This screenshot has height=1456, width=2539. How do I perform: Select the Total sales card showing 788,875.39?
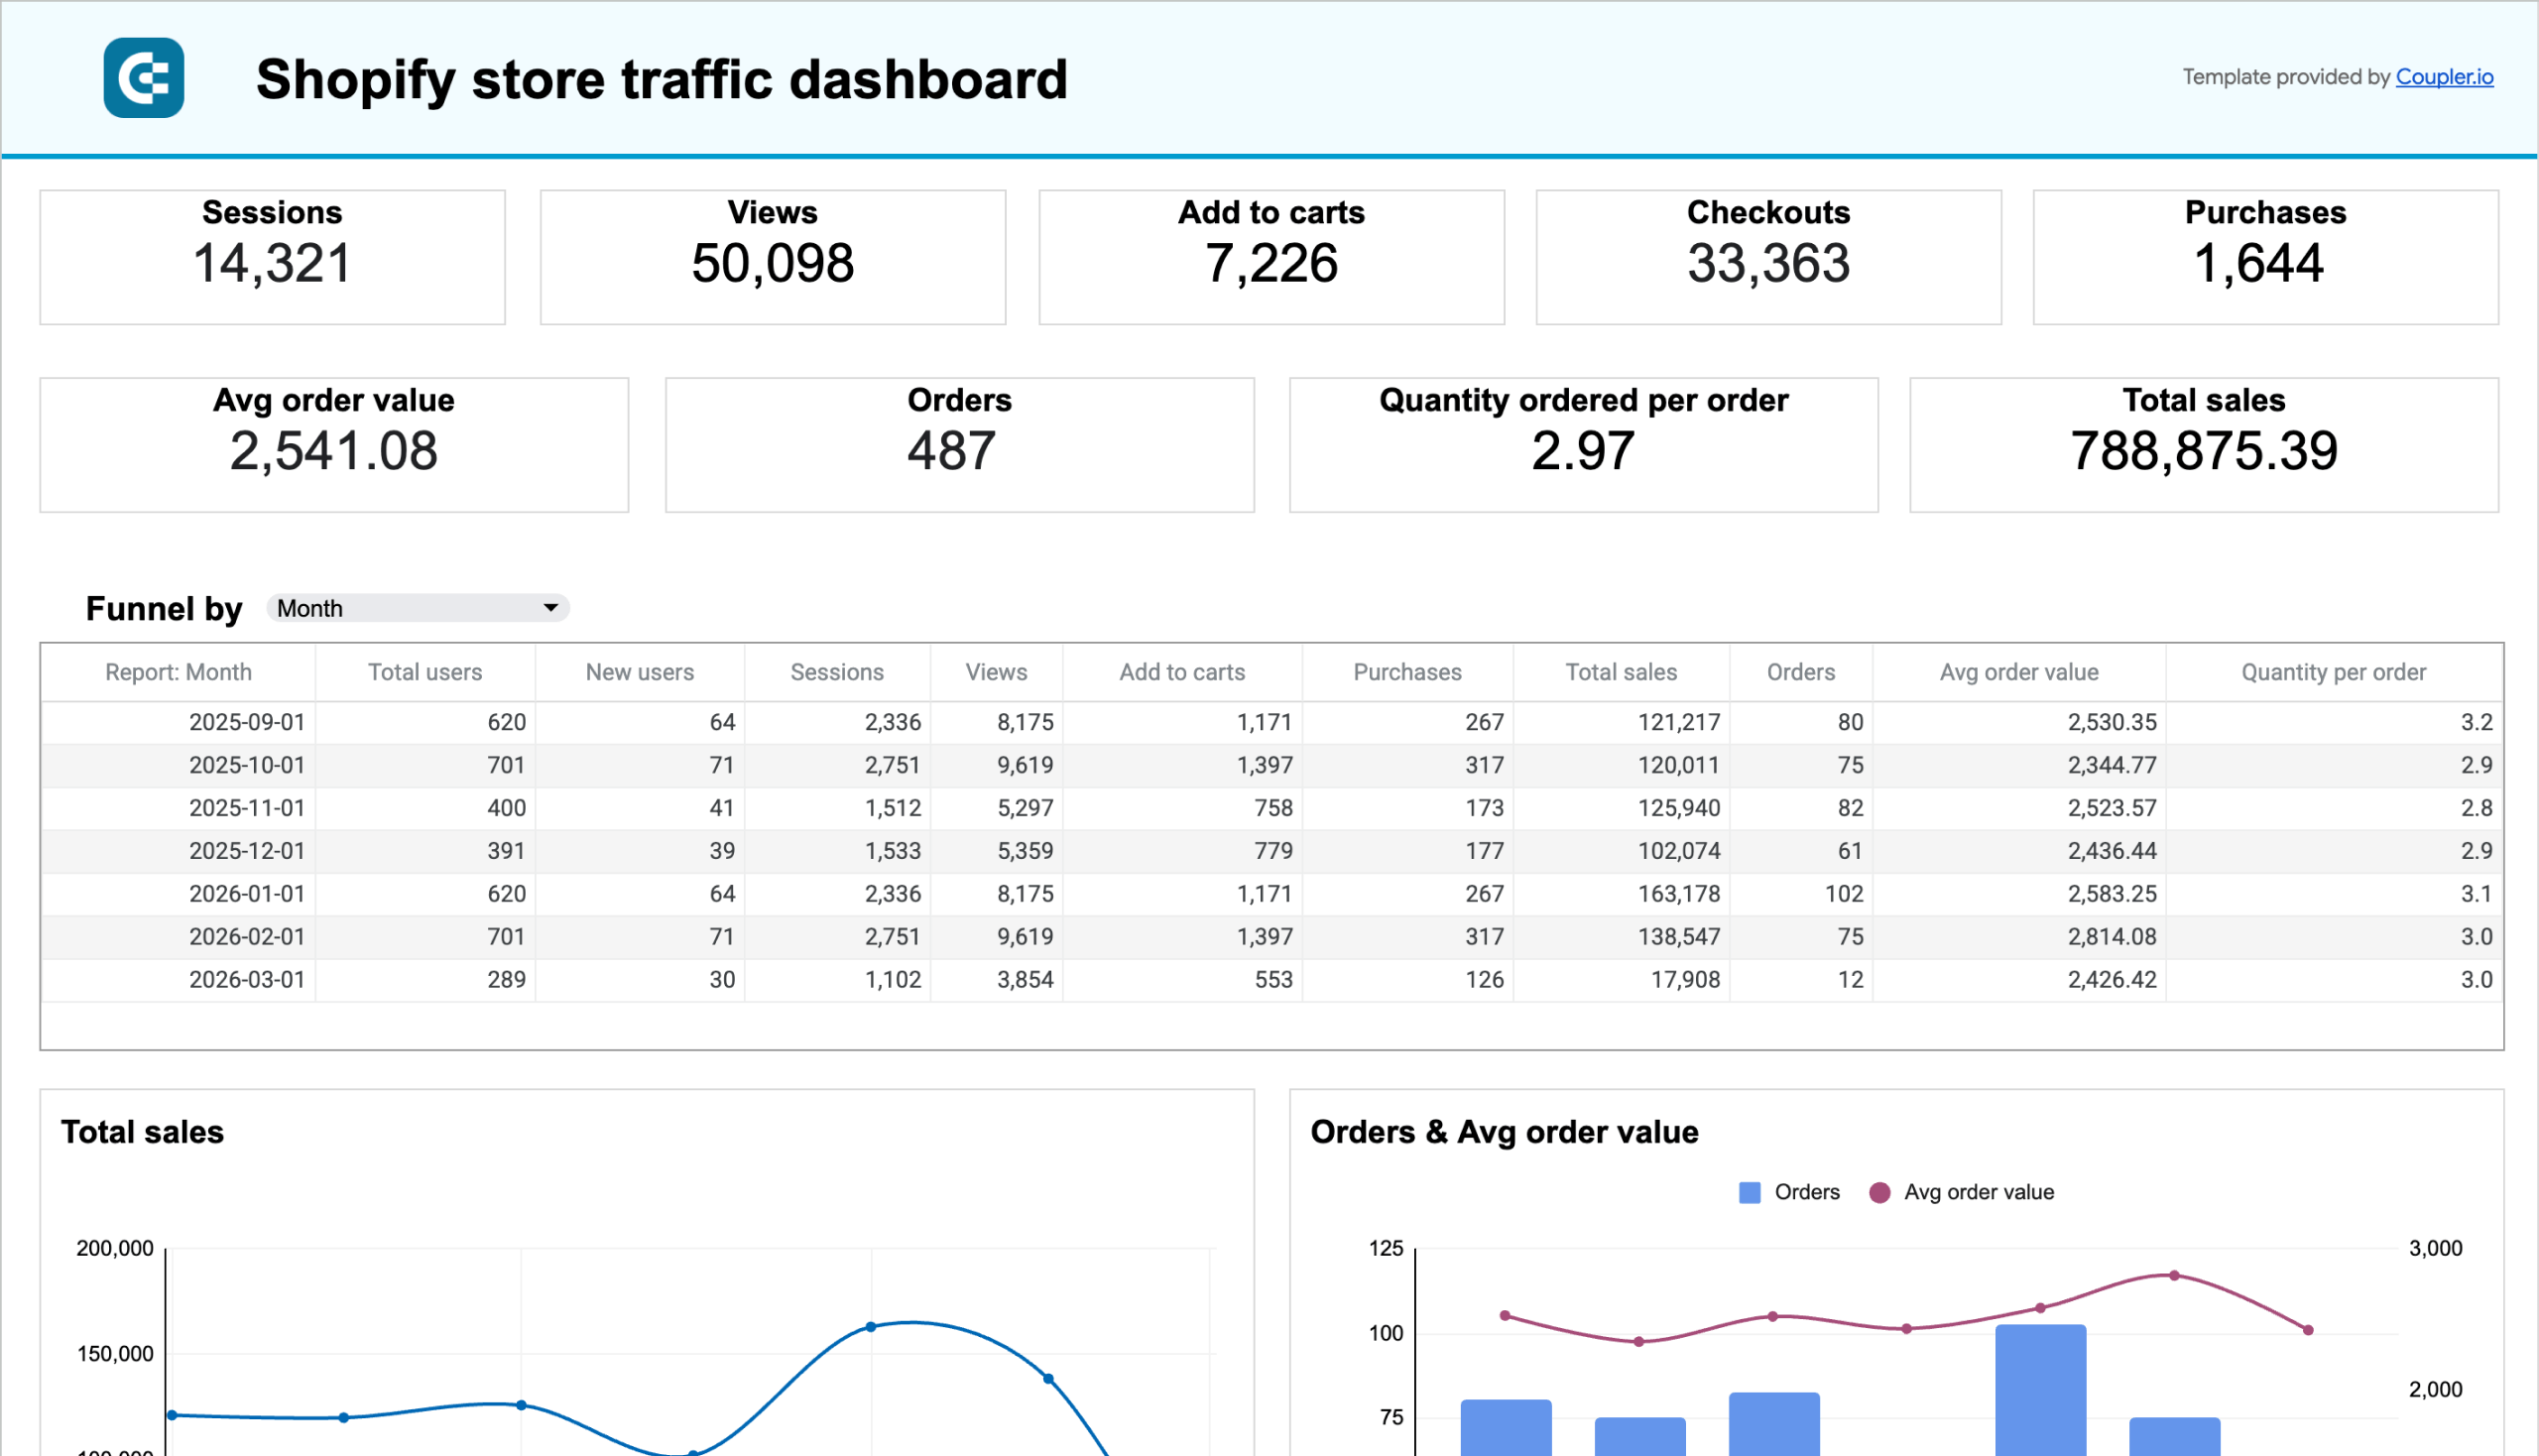(2203, 444)
